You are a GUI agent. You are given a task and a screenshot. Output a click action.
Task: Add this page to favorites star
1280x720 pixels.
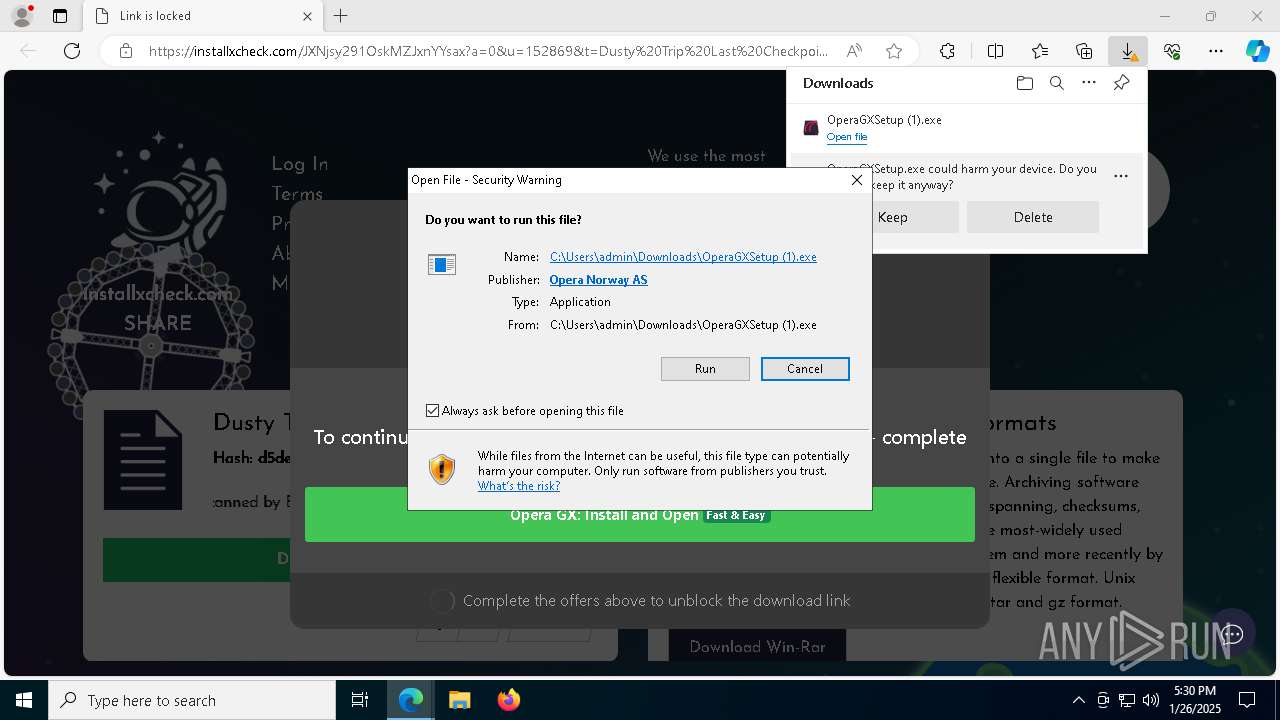click(894, 51)
